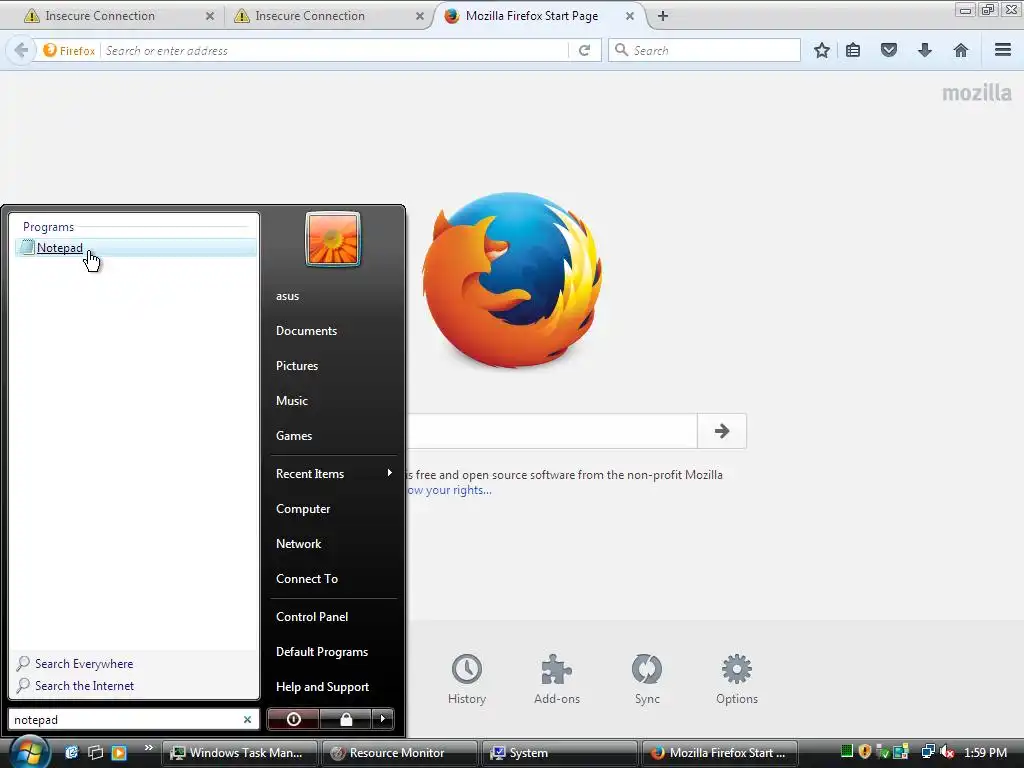Open Notepad from the Programs results
This screenshot has height=768, width=1024.
tap(135, 248)
